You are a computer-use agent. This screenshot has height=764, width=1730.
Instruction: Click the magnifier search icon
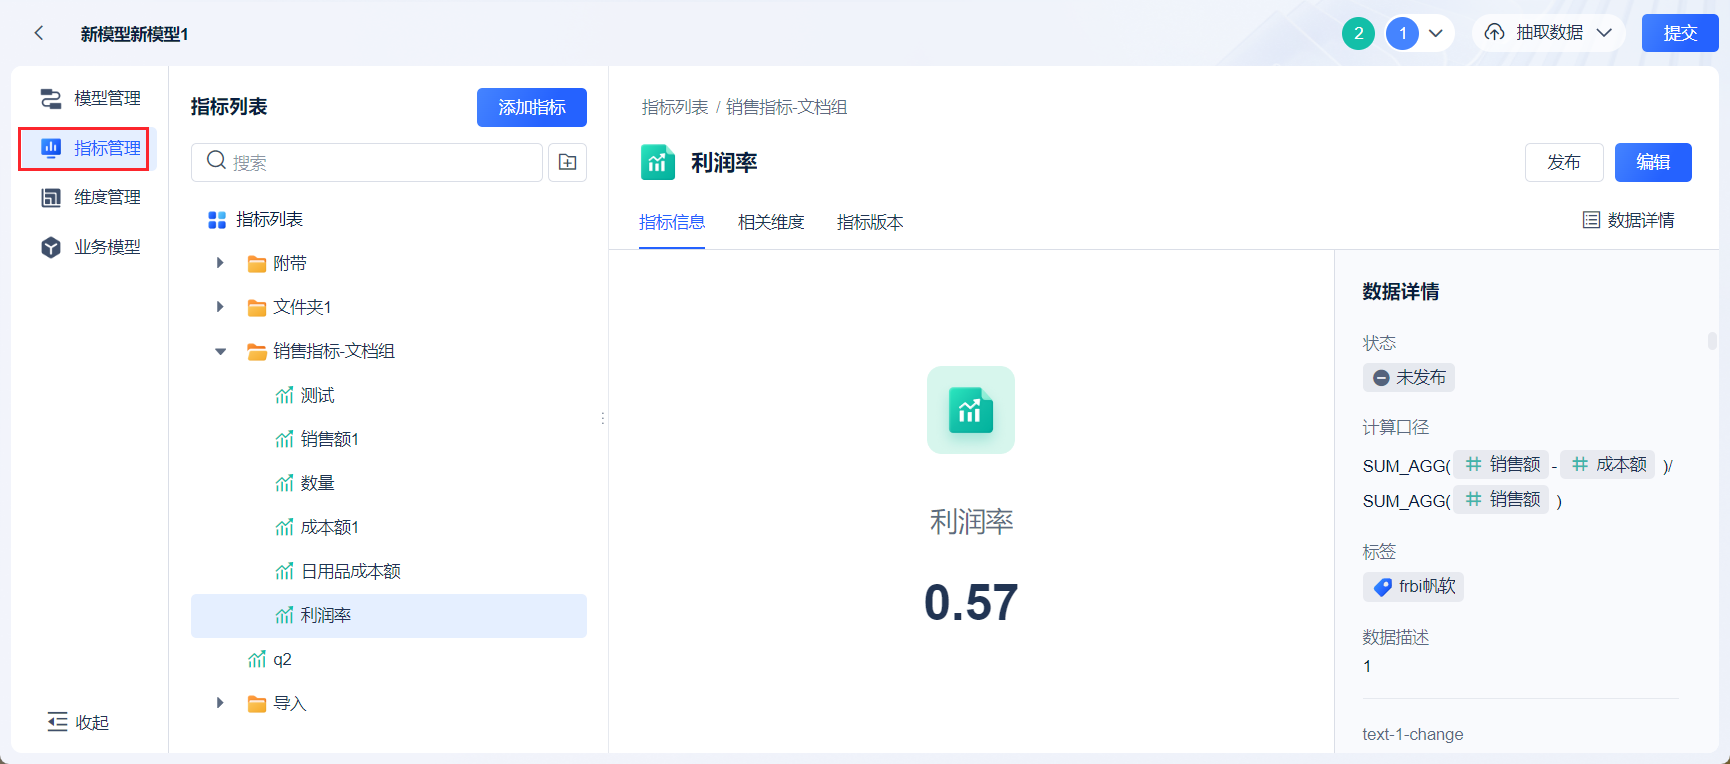216,161
